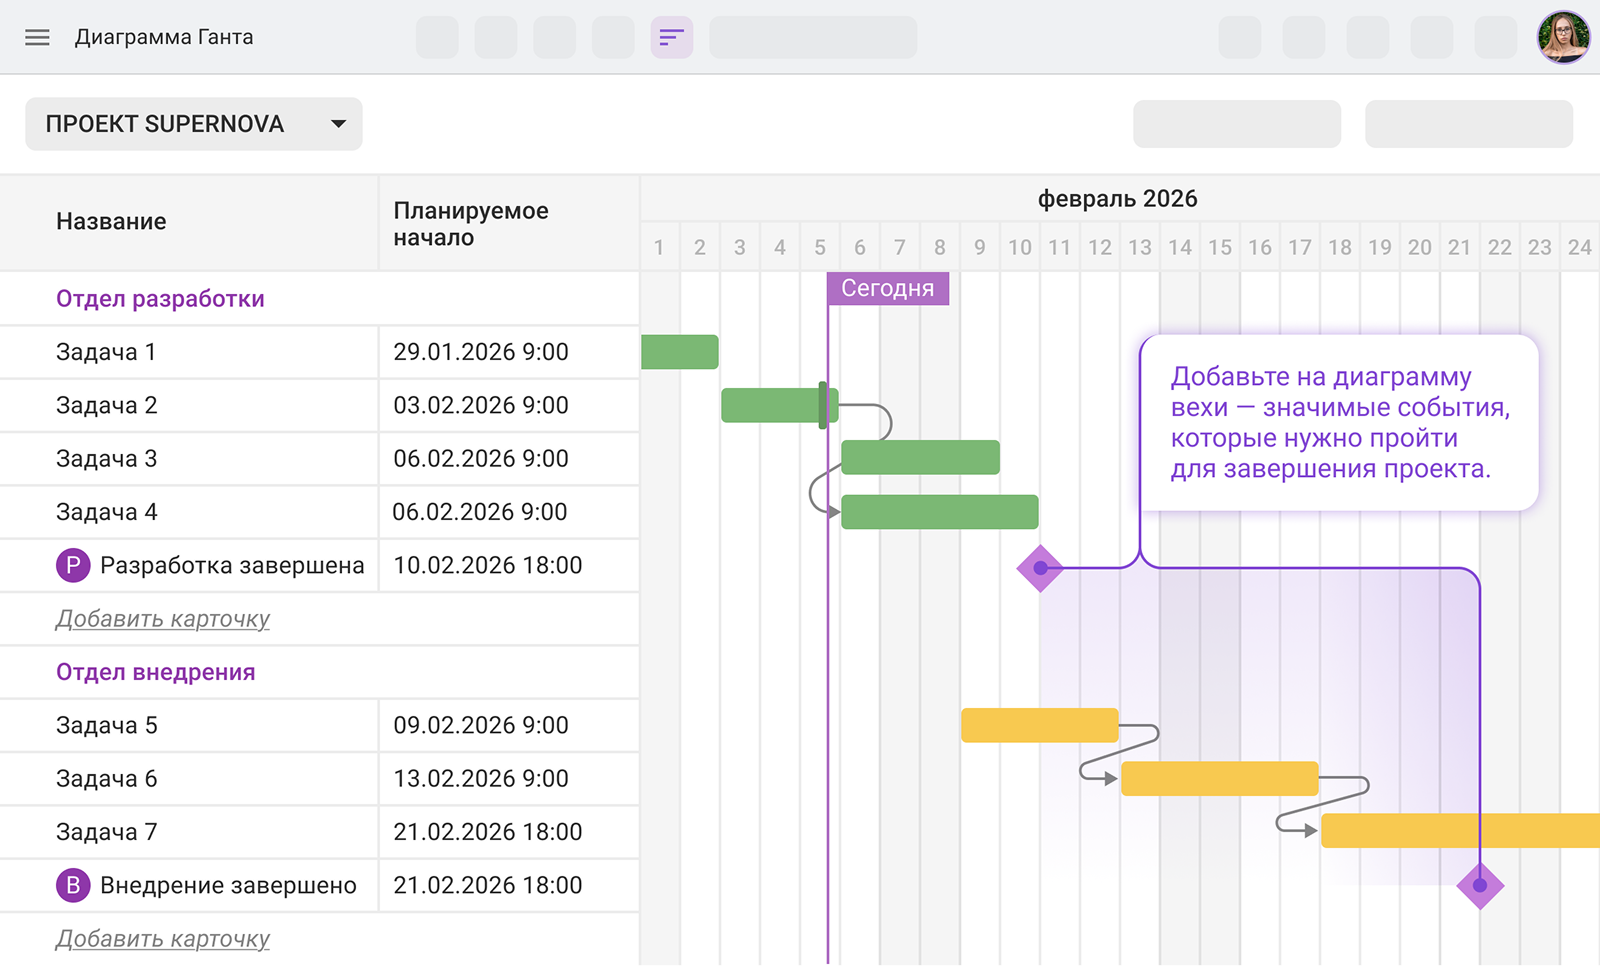
Task: Click 'Добавить карточку' under Отдел разработки
Action: point(162,619)
